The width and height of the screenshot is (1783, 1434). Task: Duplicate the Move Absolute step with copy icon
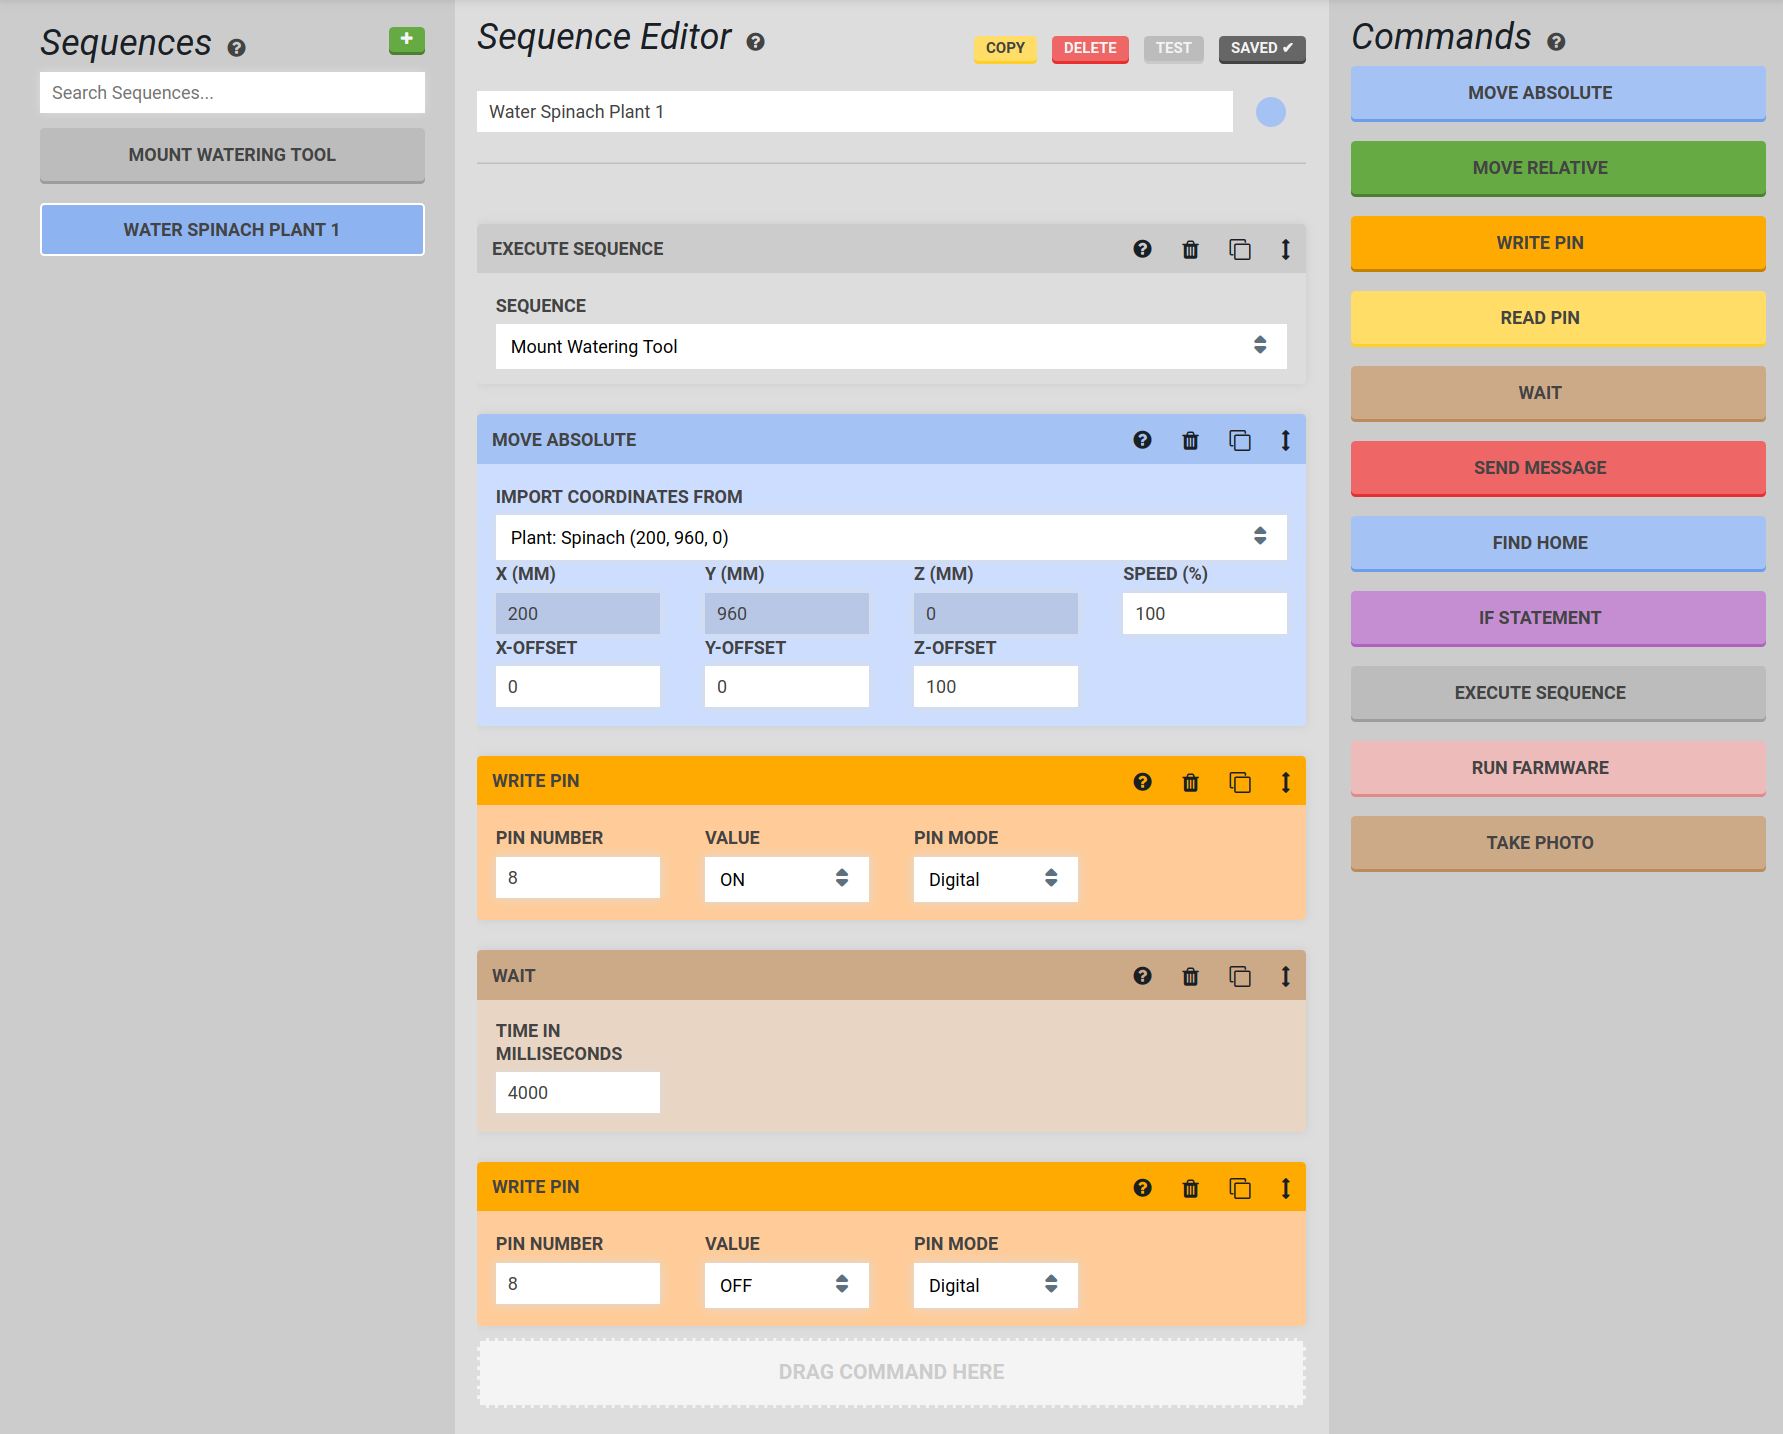1239,440
